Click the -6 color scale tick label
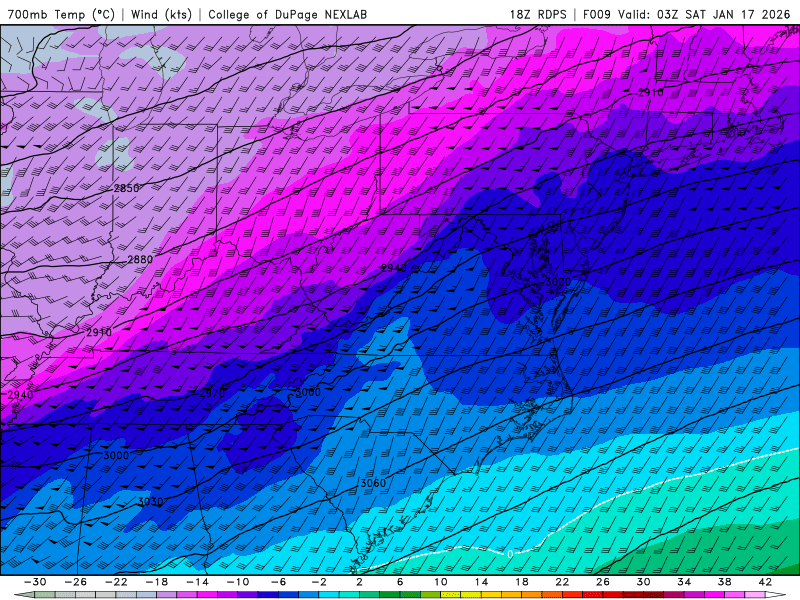The height and width of the screenshot is (600, 800). click(x=279, y=582)
